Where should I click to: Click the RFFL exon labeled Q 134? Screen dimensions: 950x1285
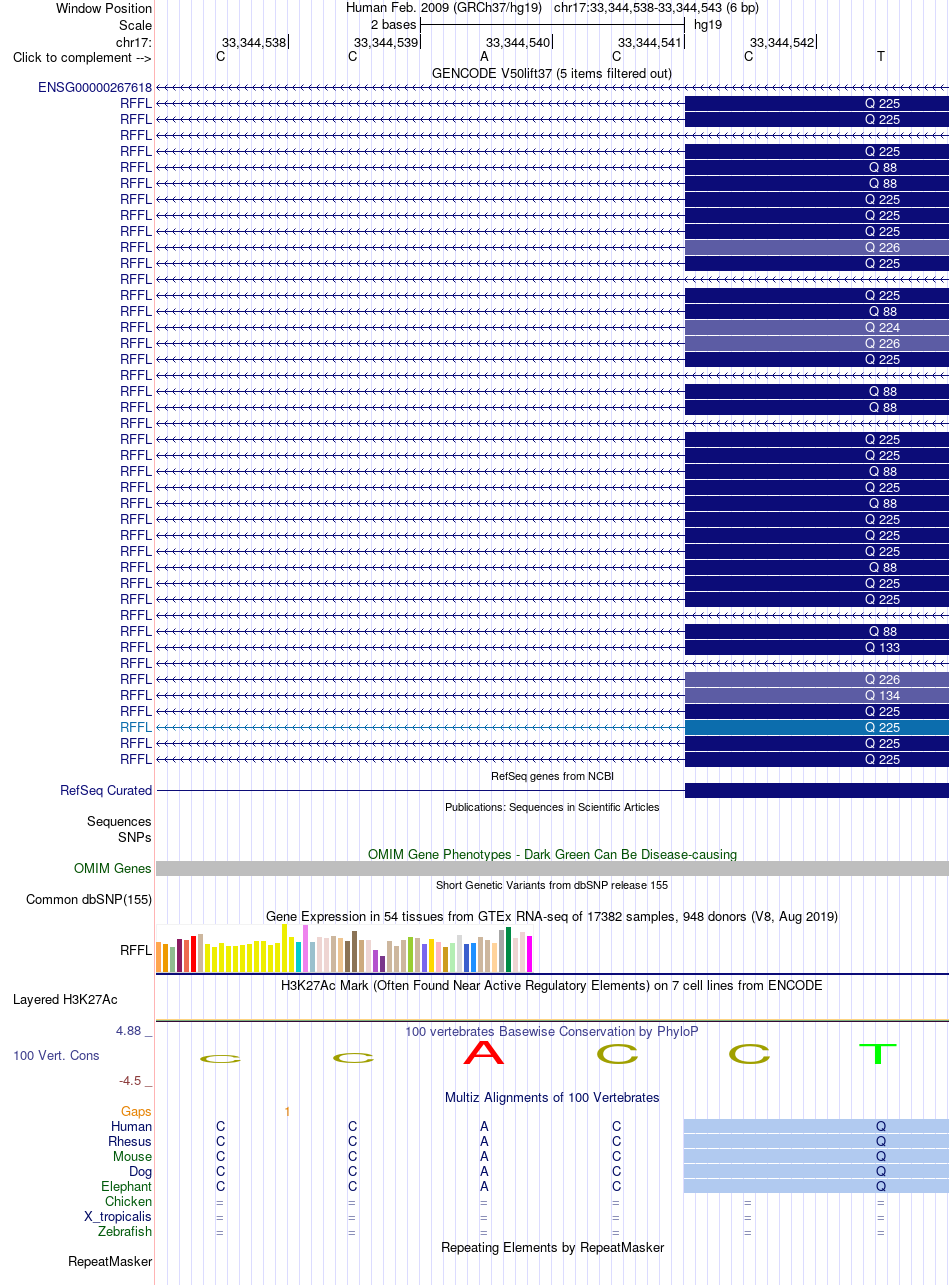coord(817,695)
